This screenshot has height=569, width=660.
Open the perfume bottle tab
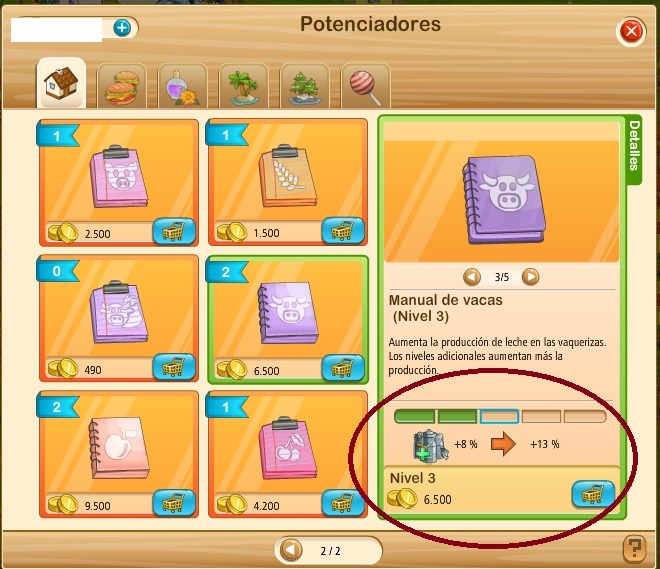point(183,87)
